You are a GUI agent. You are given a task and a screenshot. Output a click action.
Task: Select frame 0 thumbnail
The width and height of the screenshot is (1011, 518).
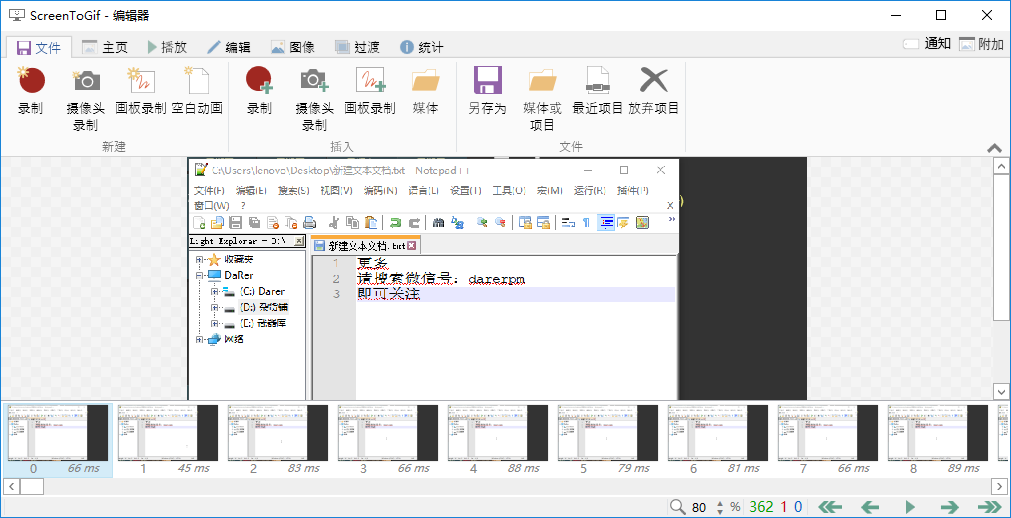[x=57, y=432]
